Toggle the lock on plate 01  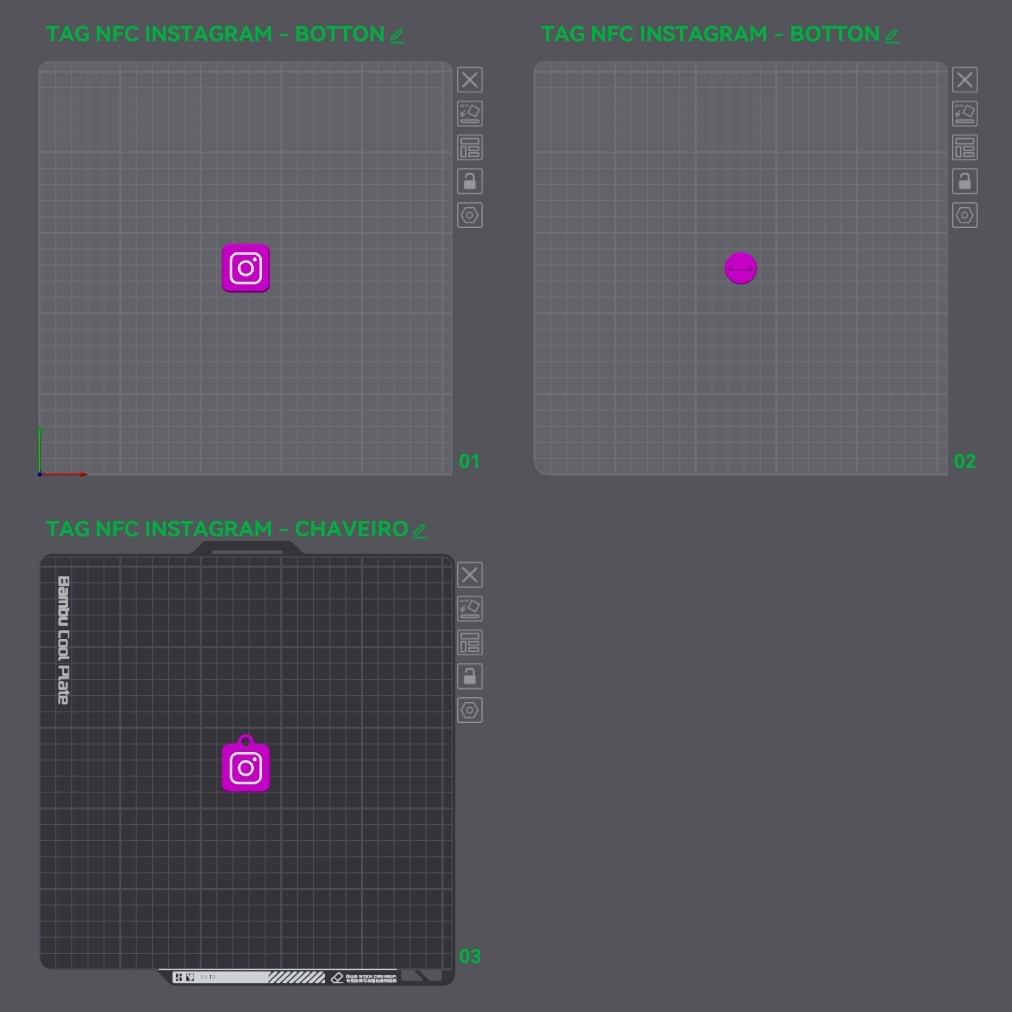coord(470,181)
